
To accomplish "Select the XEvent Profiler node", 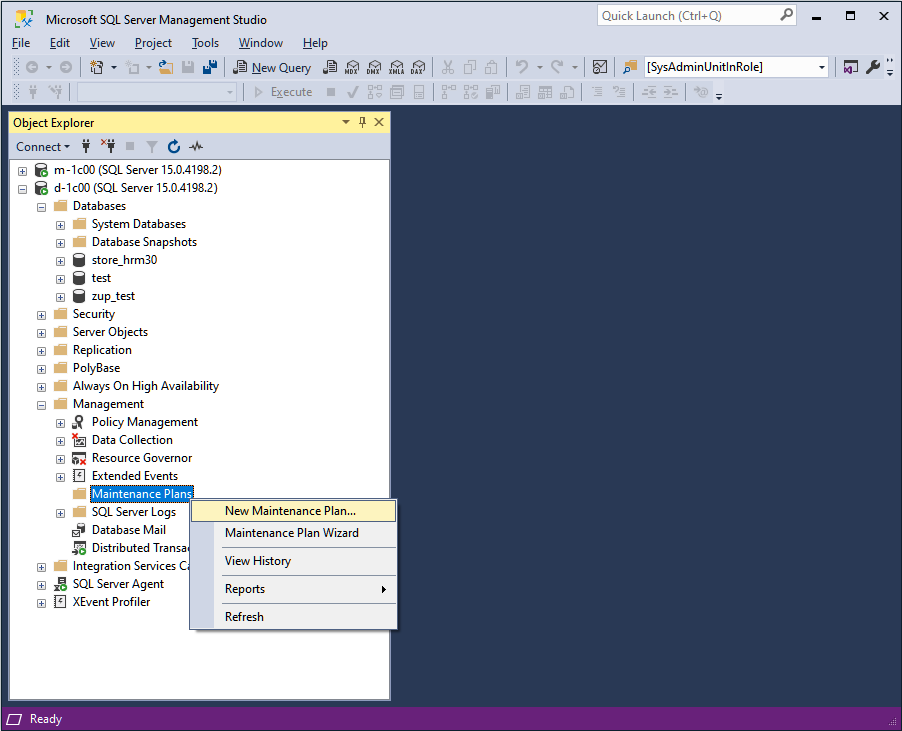I will pos(111,602).
